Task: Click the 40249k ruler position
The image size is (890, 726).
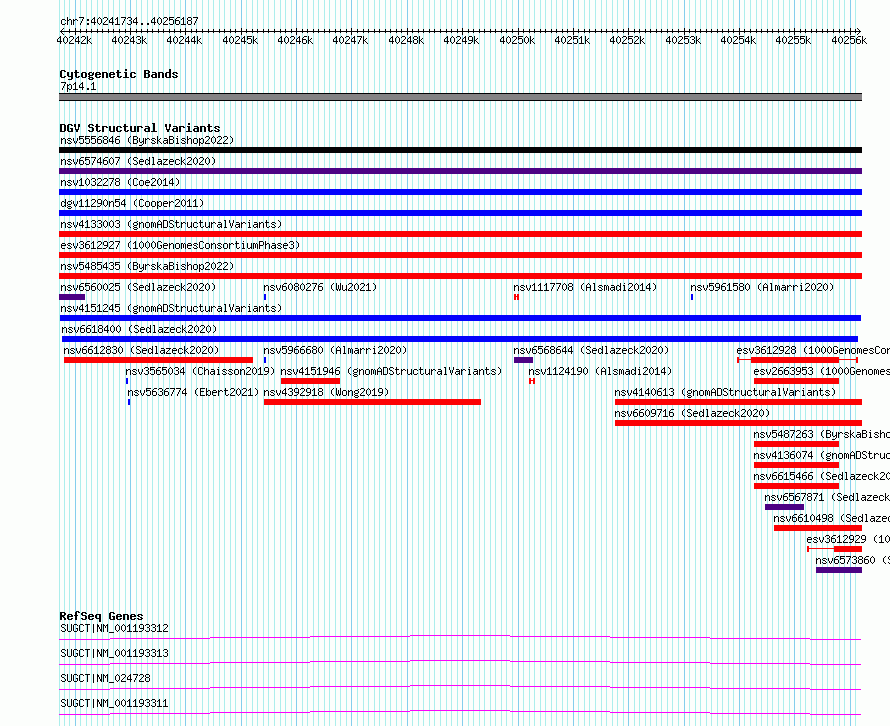Action: tap(461, 40)
